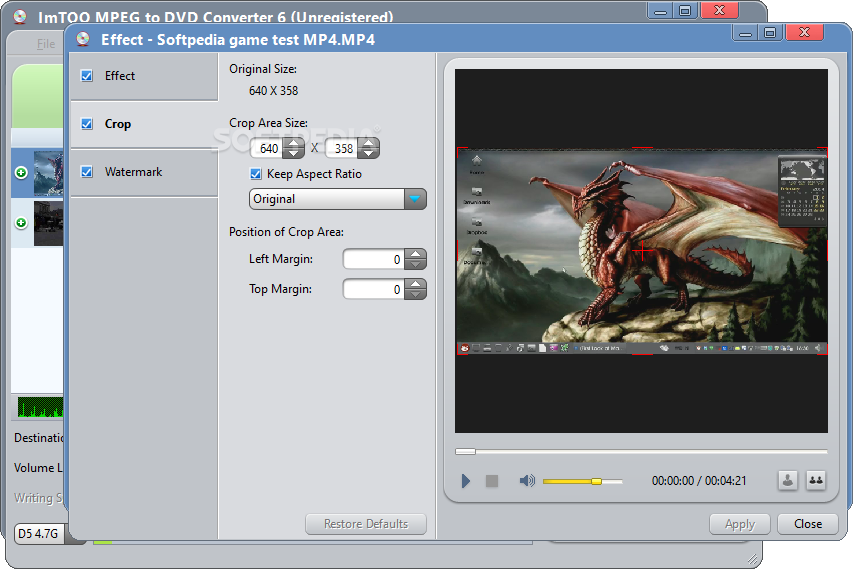Select dragon video thumbnail in main window
The height and width of the screenshot is (569, 853).
point(48,173)
